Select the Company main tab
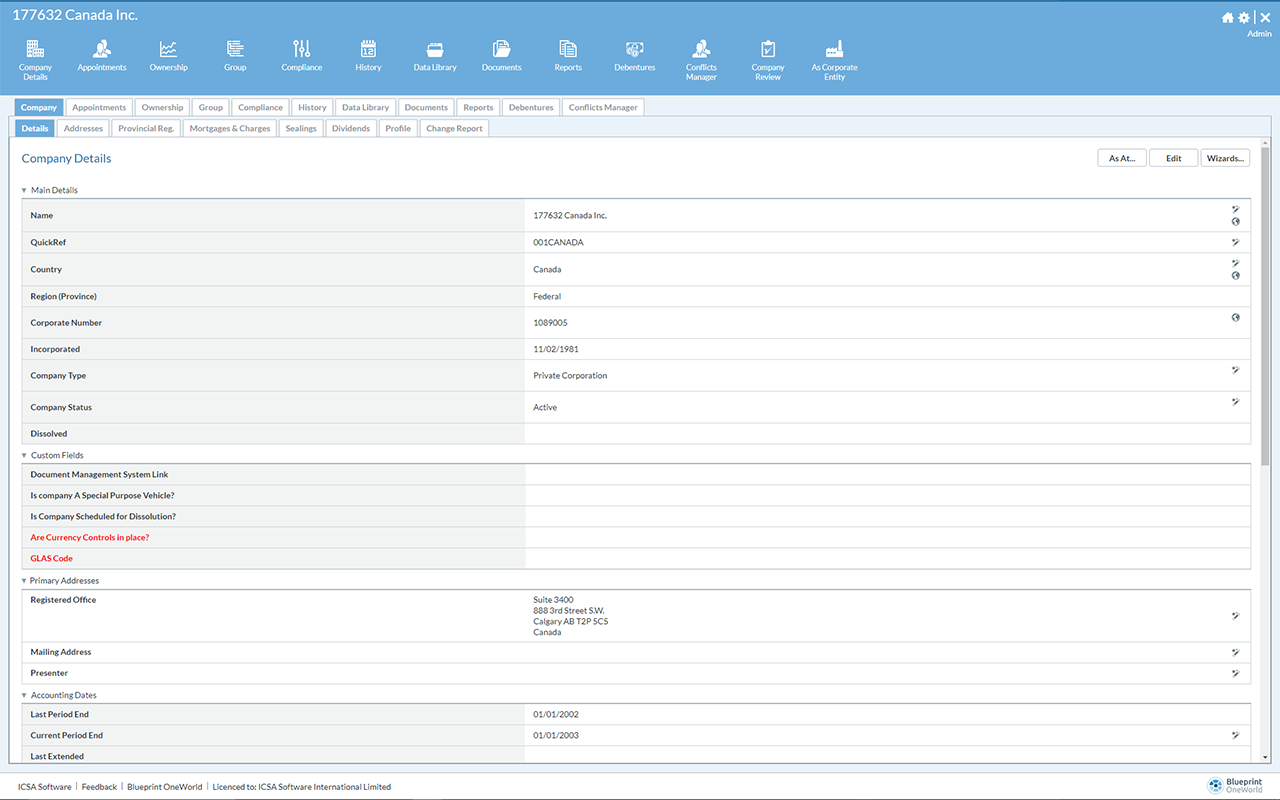 [39, 107]
